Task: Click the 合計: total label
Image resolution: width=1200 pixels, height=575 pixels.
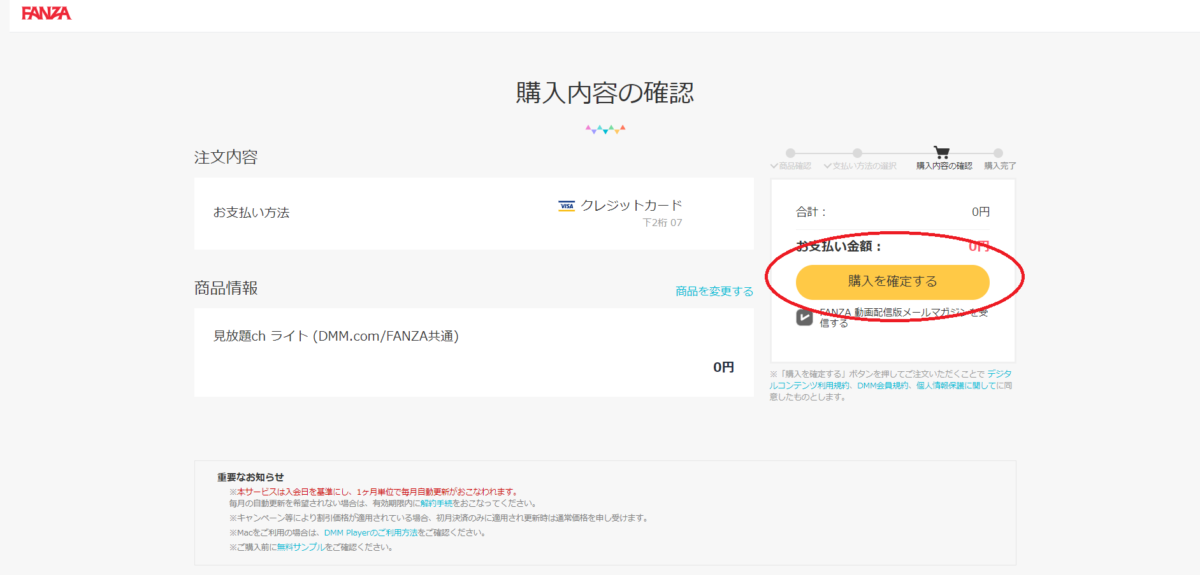Action: (x=811, y=212)
